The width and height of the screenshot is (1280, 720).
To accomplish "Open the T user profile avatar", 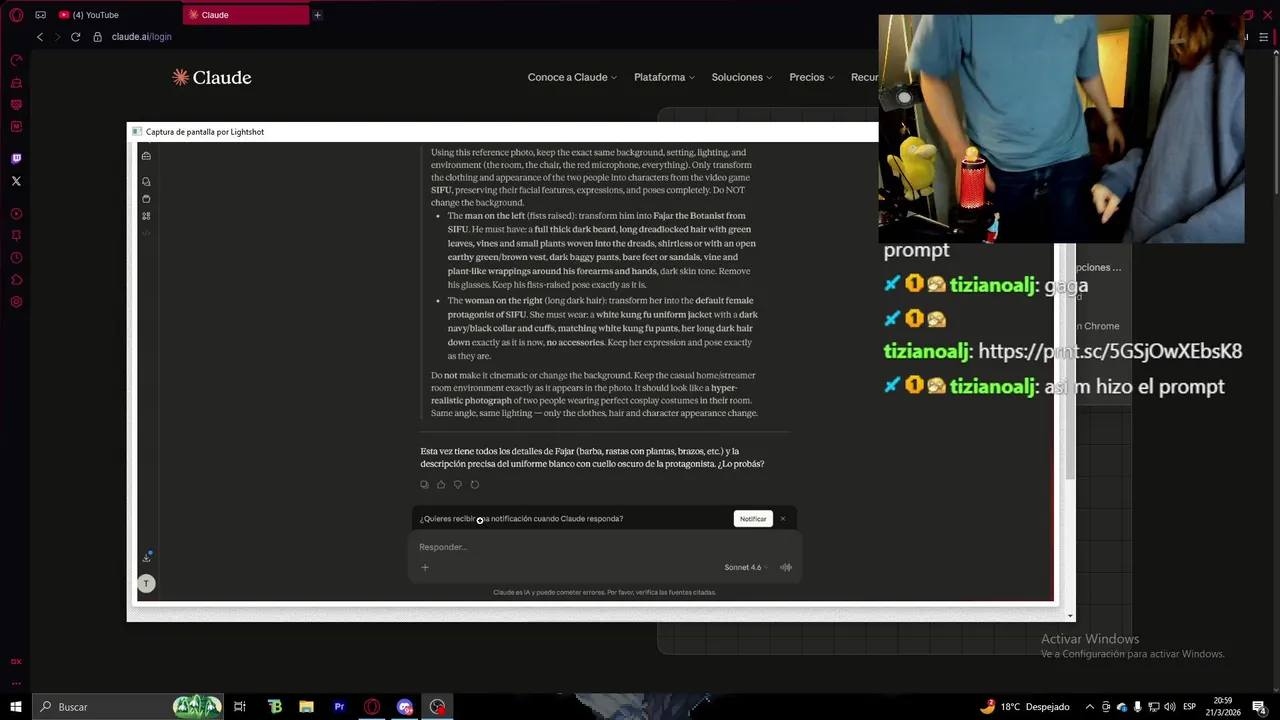I will tap(146, 583).
